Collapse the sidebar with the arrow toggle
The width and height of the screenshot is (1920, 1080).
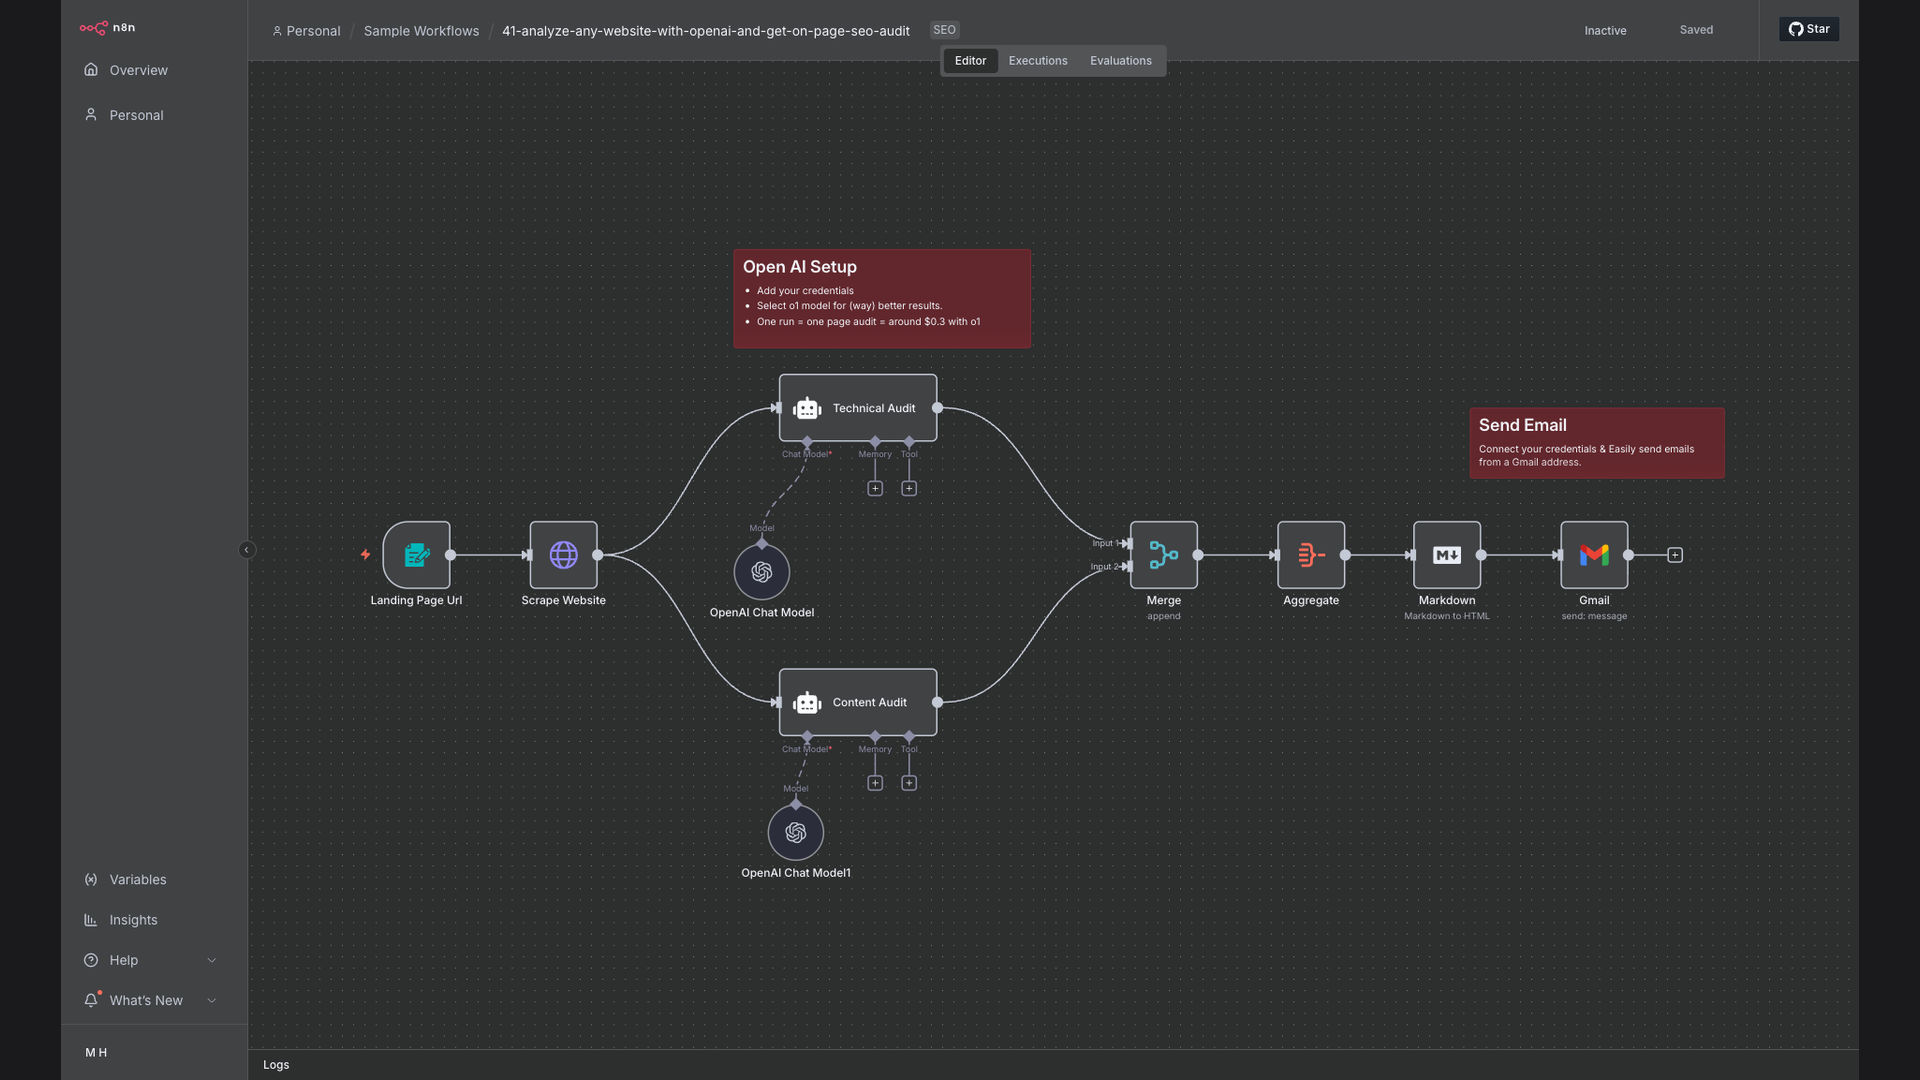(247, 550)
